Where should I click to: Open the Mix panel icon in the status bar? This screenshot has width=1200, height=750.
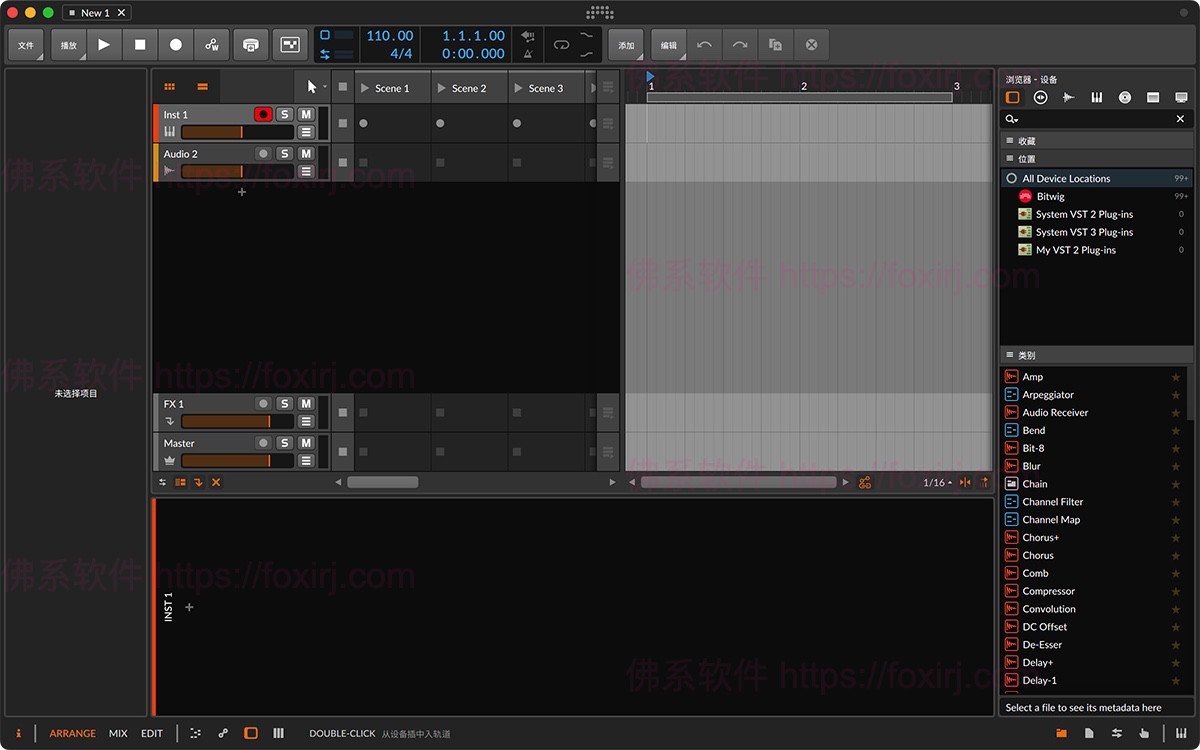pyautogui.click(x=117, y=733)
